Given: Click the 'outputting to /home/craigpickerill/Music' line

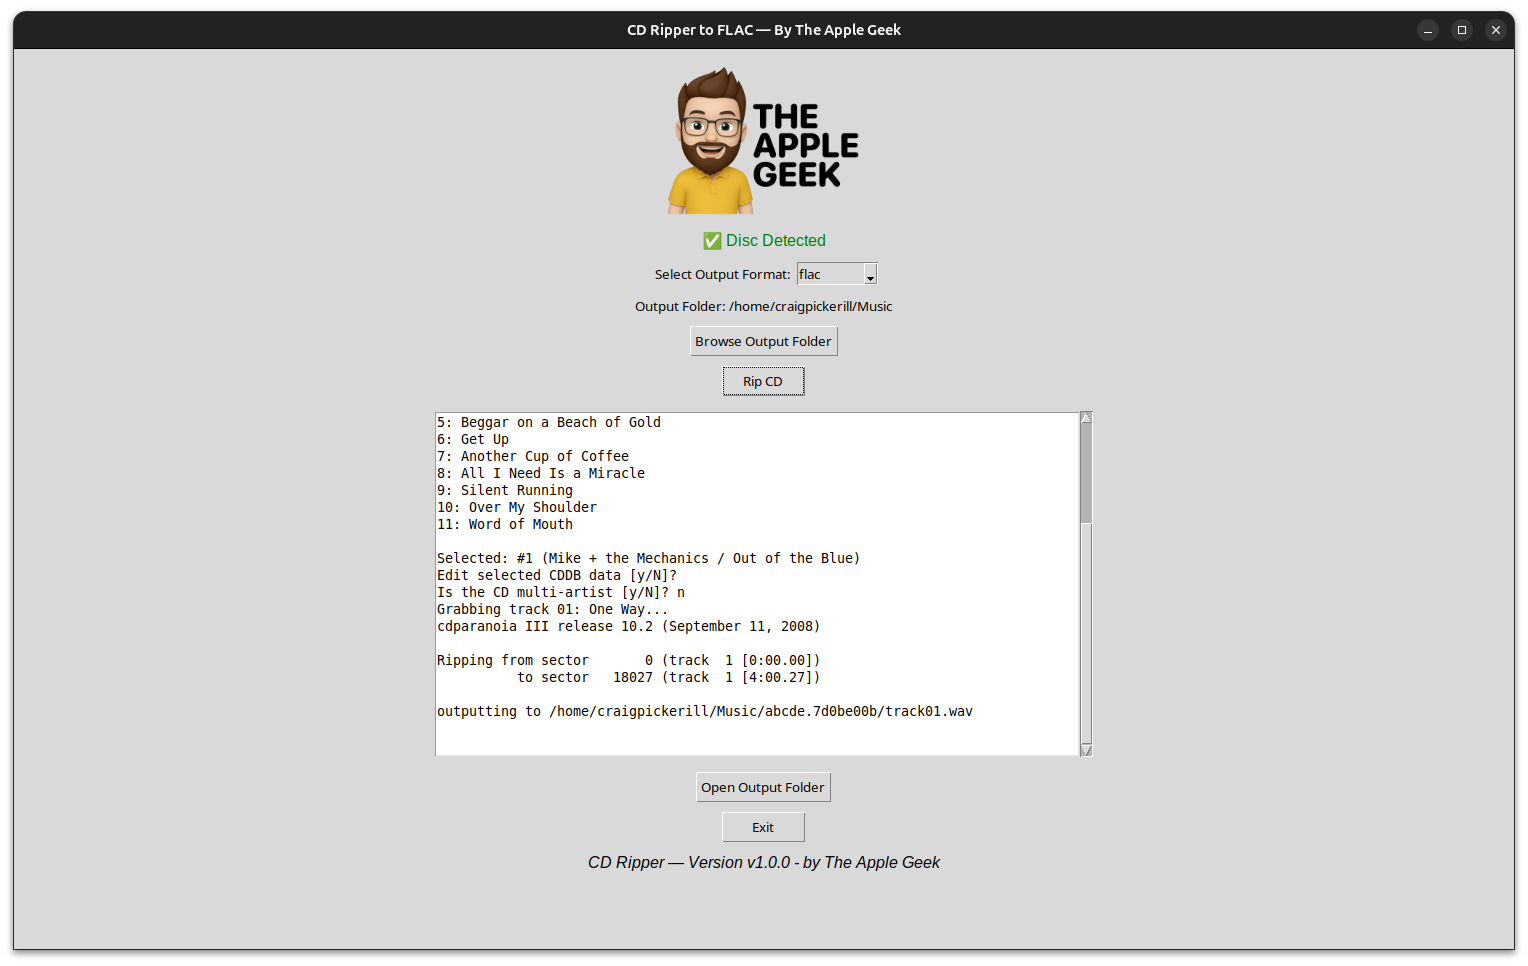Looking at the screenshot, I should point(705,712).
